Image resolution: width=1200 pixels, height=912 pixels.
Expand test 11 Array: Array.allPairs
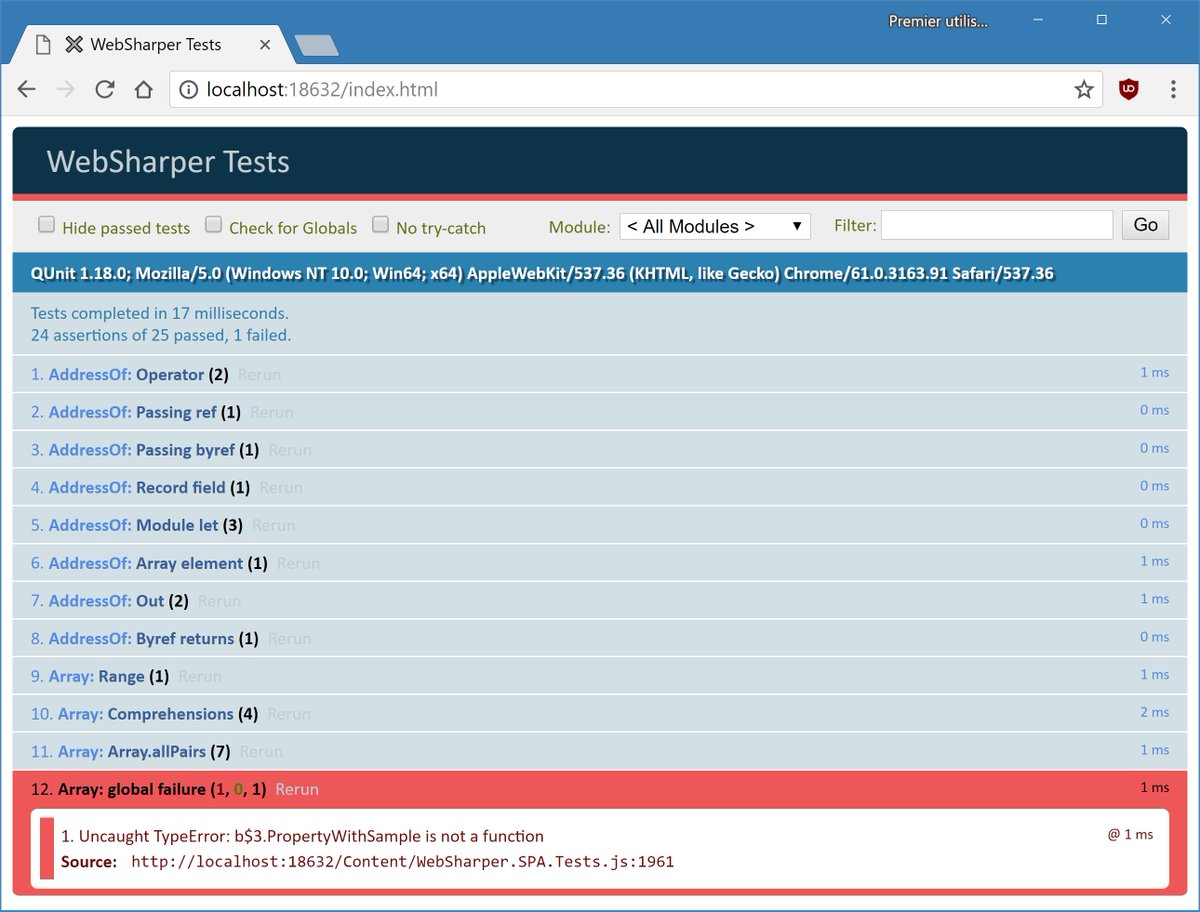(131, 751)
